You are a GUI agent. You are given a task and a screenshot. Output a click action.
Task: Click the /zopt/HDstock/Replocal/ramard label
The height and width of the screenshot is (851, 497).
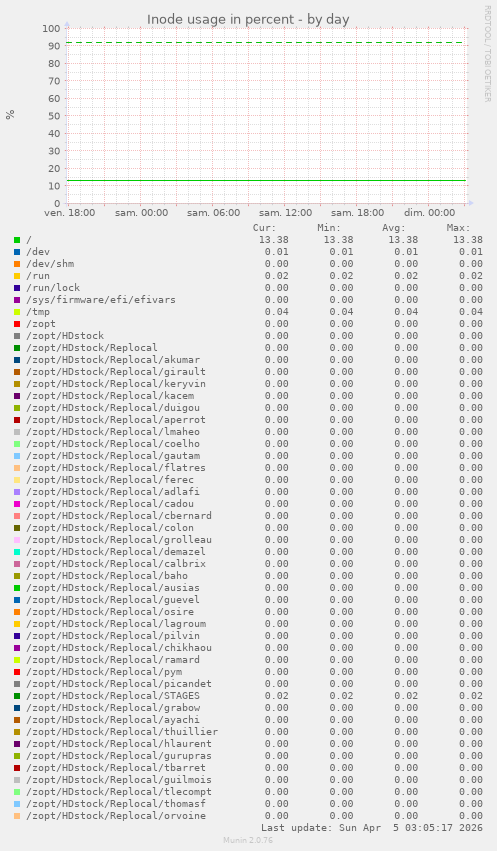click(113, 659)
